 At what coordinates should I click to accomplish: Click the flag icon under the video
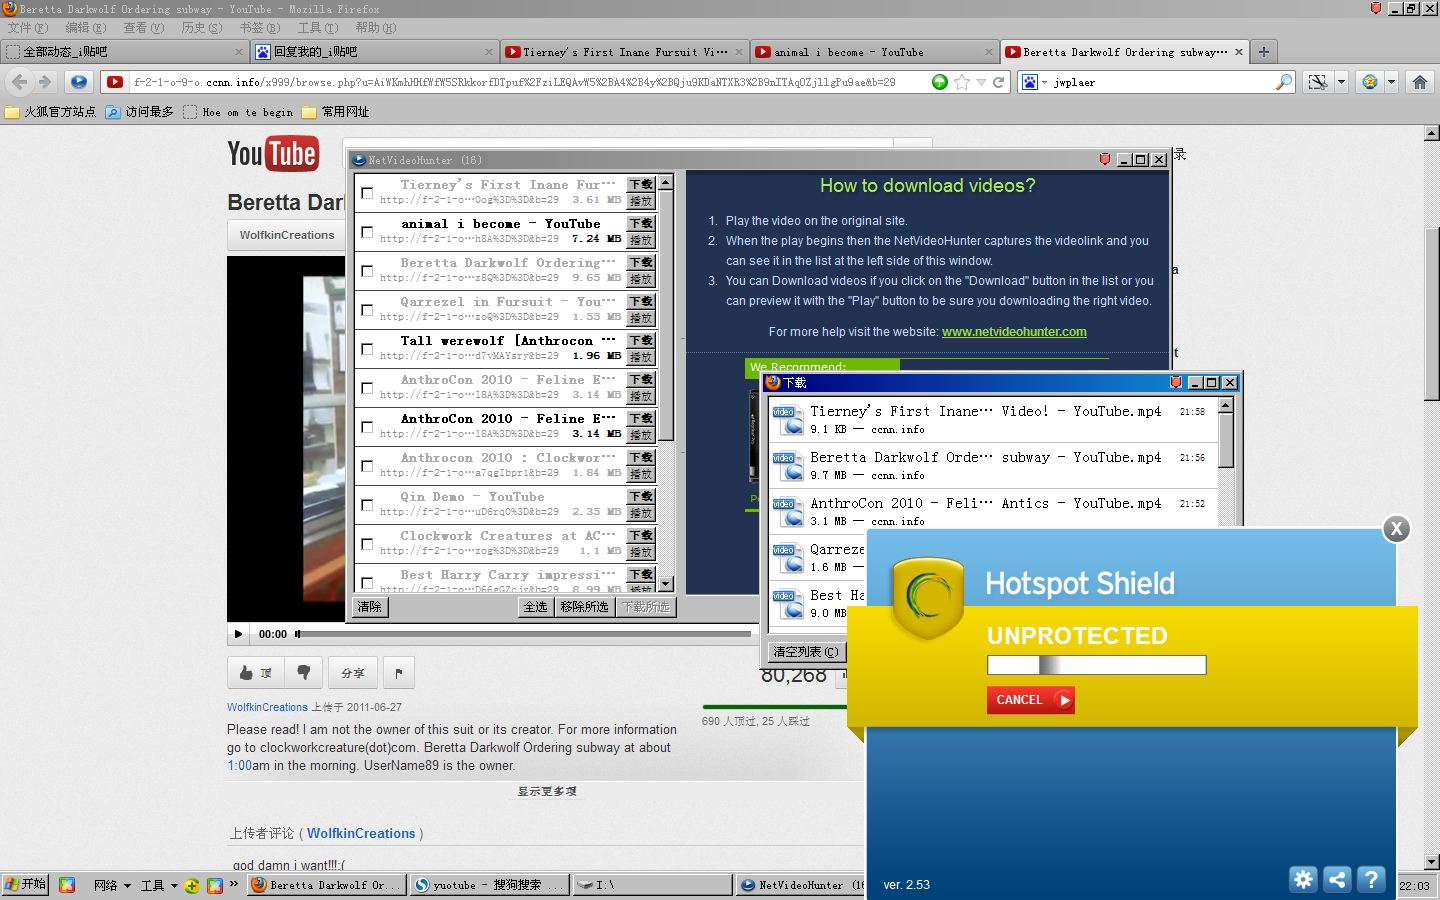pyautogui.click(x=398, y=673)
